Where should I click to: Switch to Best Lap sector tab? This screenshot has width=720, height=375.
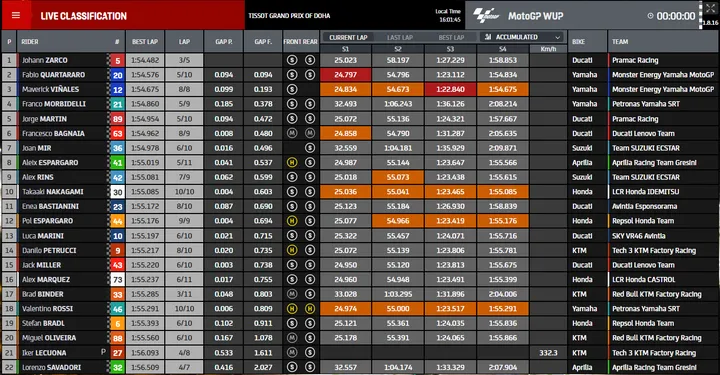(451, 38)
